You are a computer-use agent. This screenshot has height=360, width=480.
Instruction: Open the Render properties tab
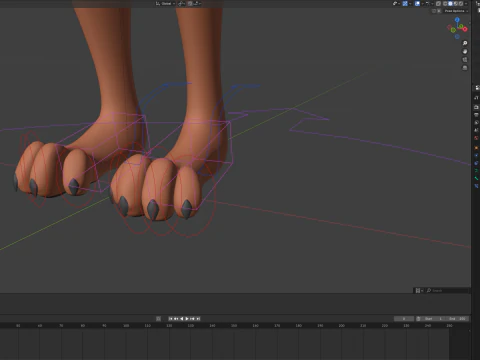pyautogui.click(x=477, y=107)
